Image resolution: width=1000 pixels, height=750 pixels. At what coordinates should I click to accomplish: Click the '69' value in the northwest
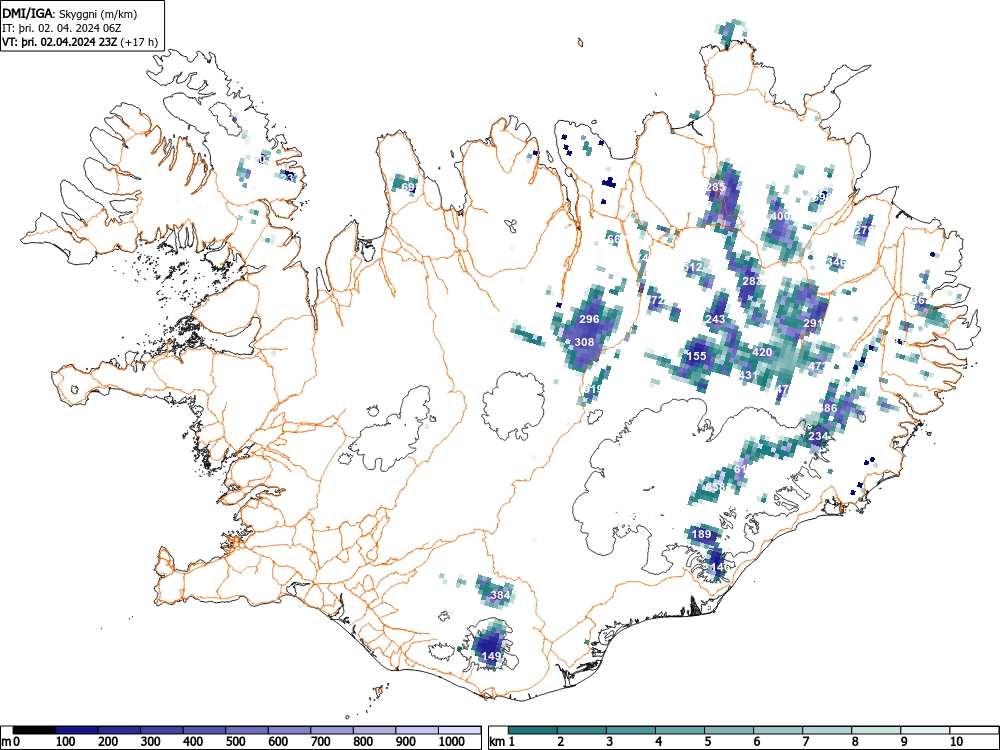409,188
